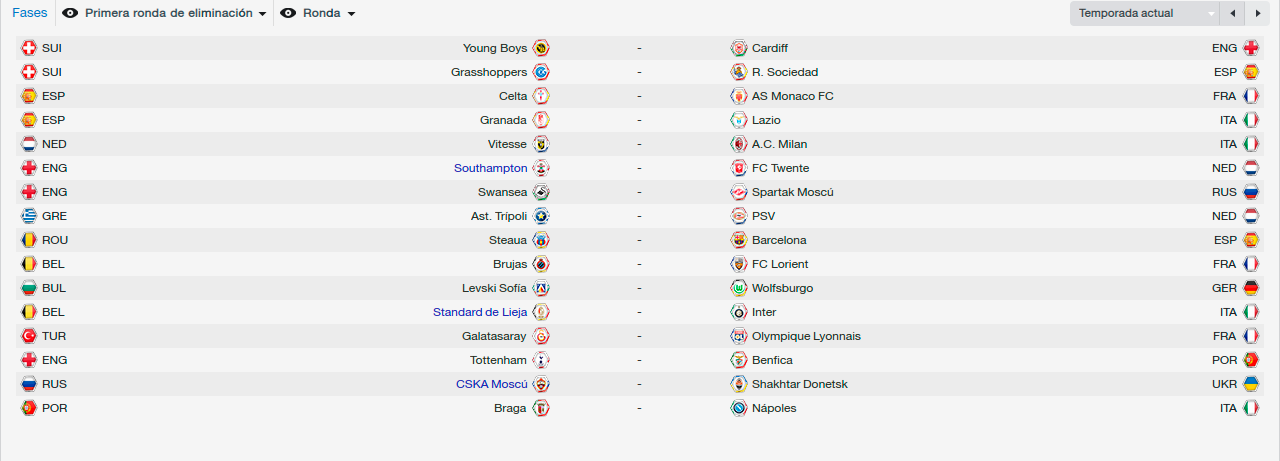Click the Greece flag next to GRE

(x=29, y=216)
